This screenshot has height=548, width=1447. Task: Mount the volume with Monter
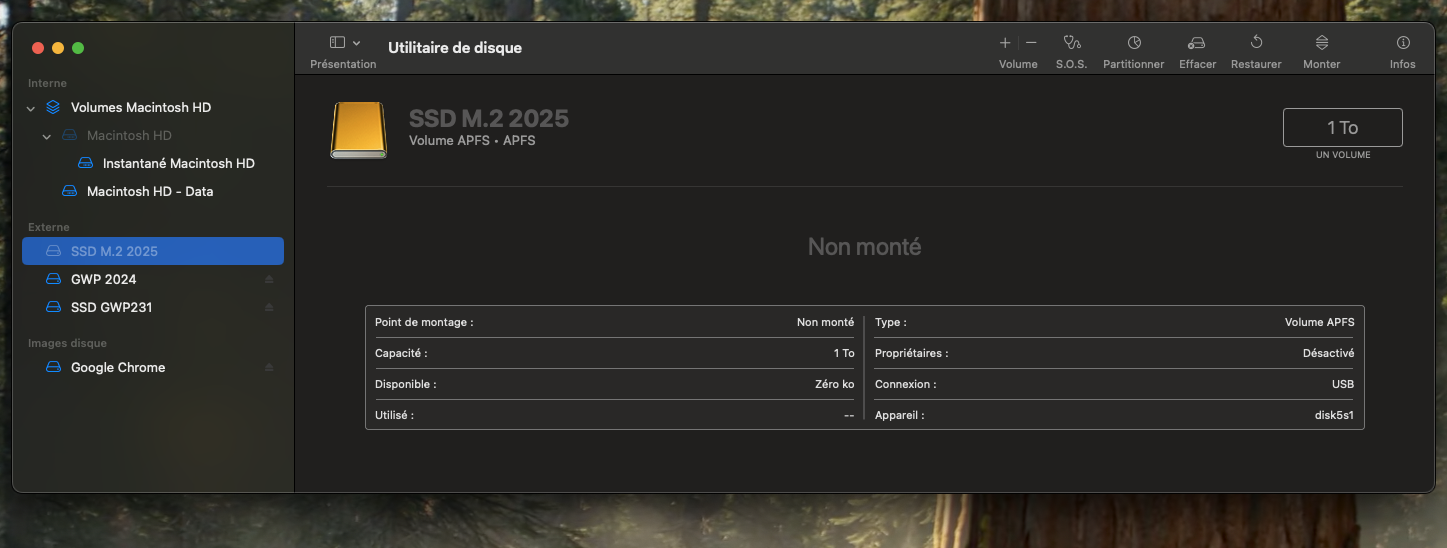(x=1322, y=43)
